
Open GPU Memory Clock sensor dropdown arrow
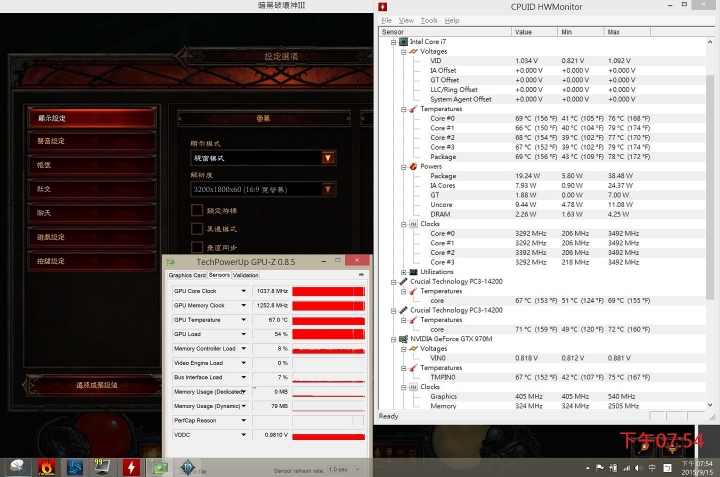(x=243, y=305)
